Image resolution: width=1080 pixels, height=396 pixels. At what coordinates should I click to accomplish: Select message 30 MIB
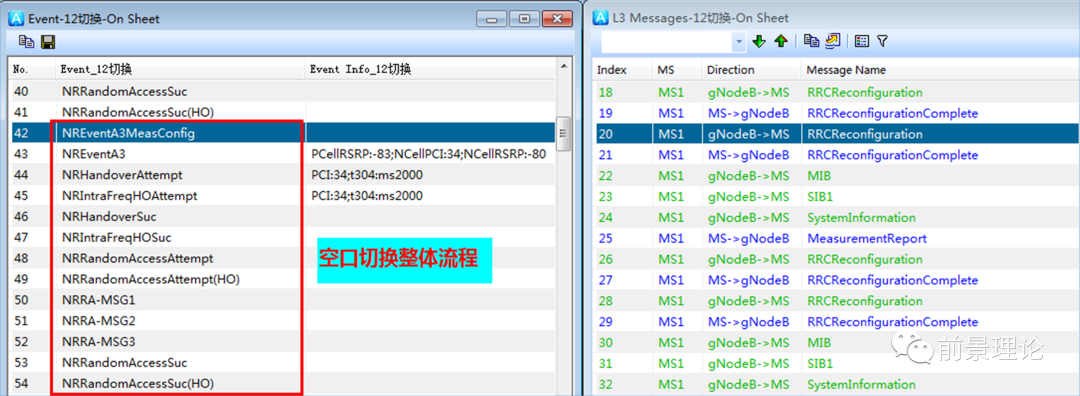(x=836, y=342)
